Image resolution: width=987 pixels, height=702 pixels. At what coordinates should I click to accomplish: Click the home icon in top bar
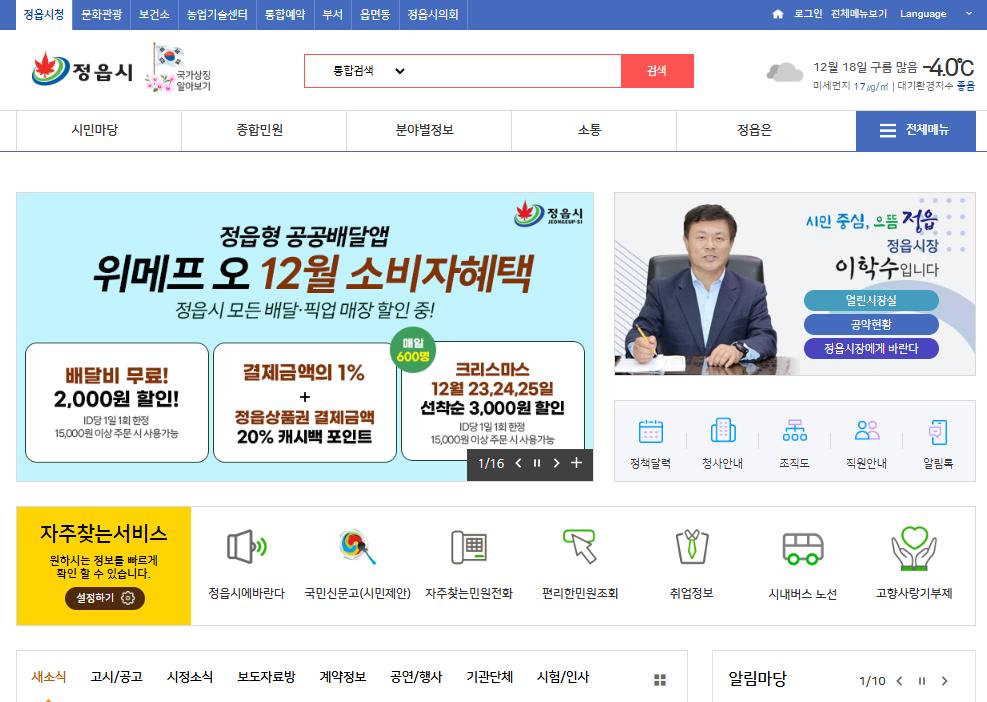tap(778, 14)
